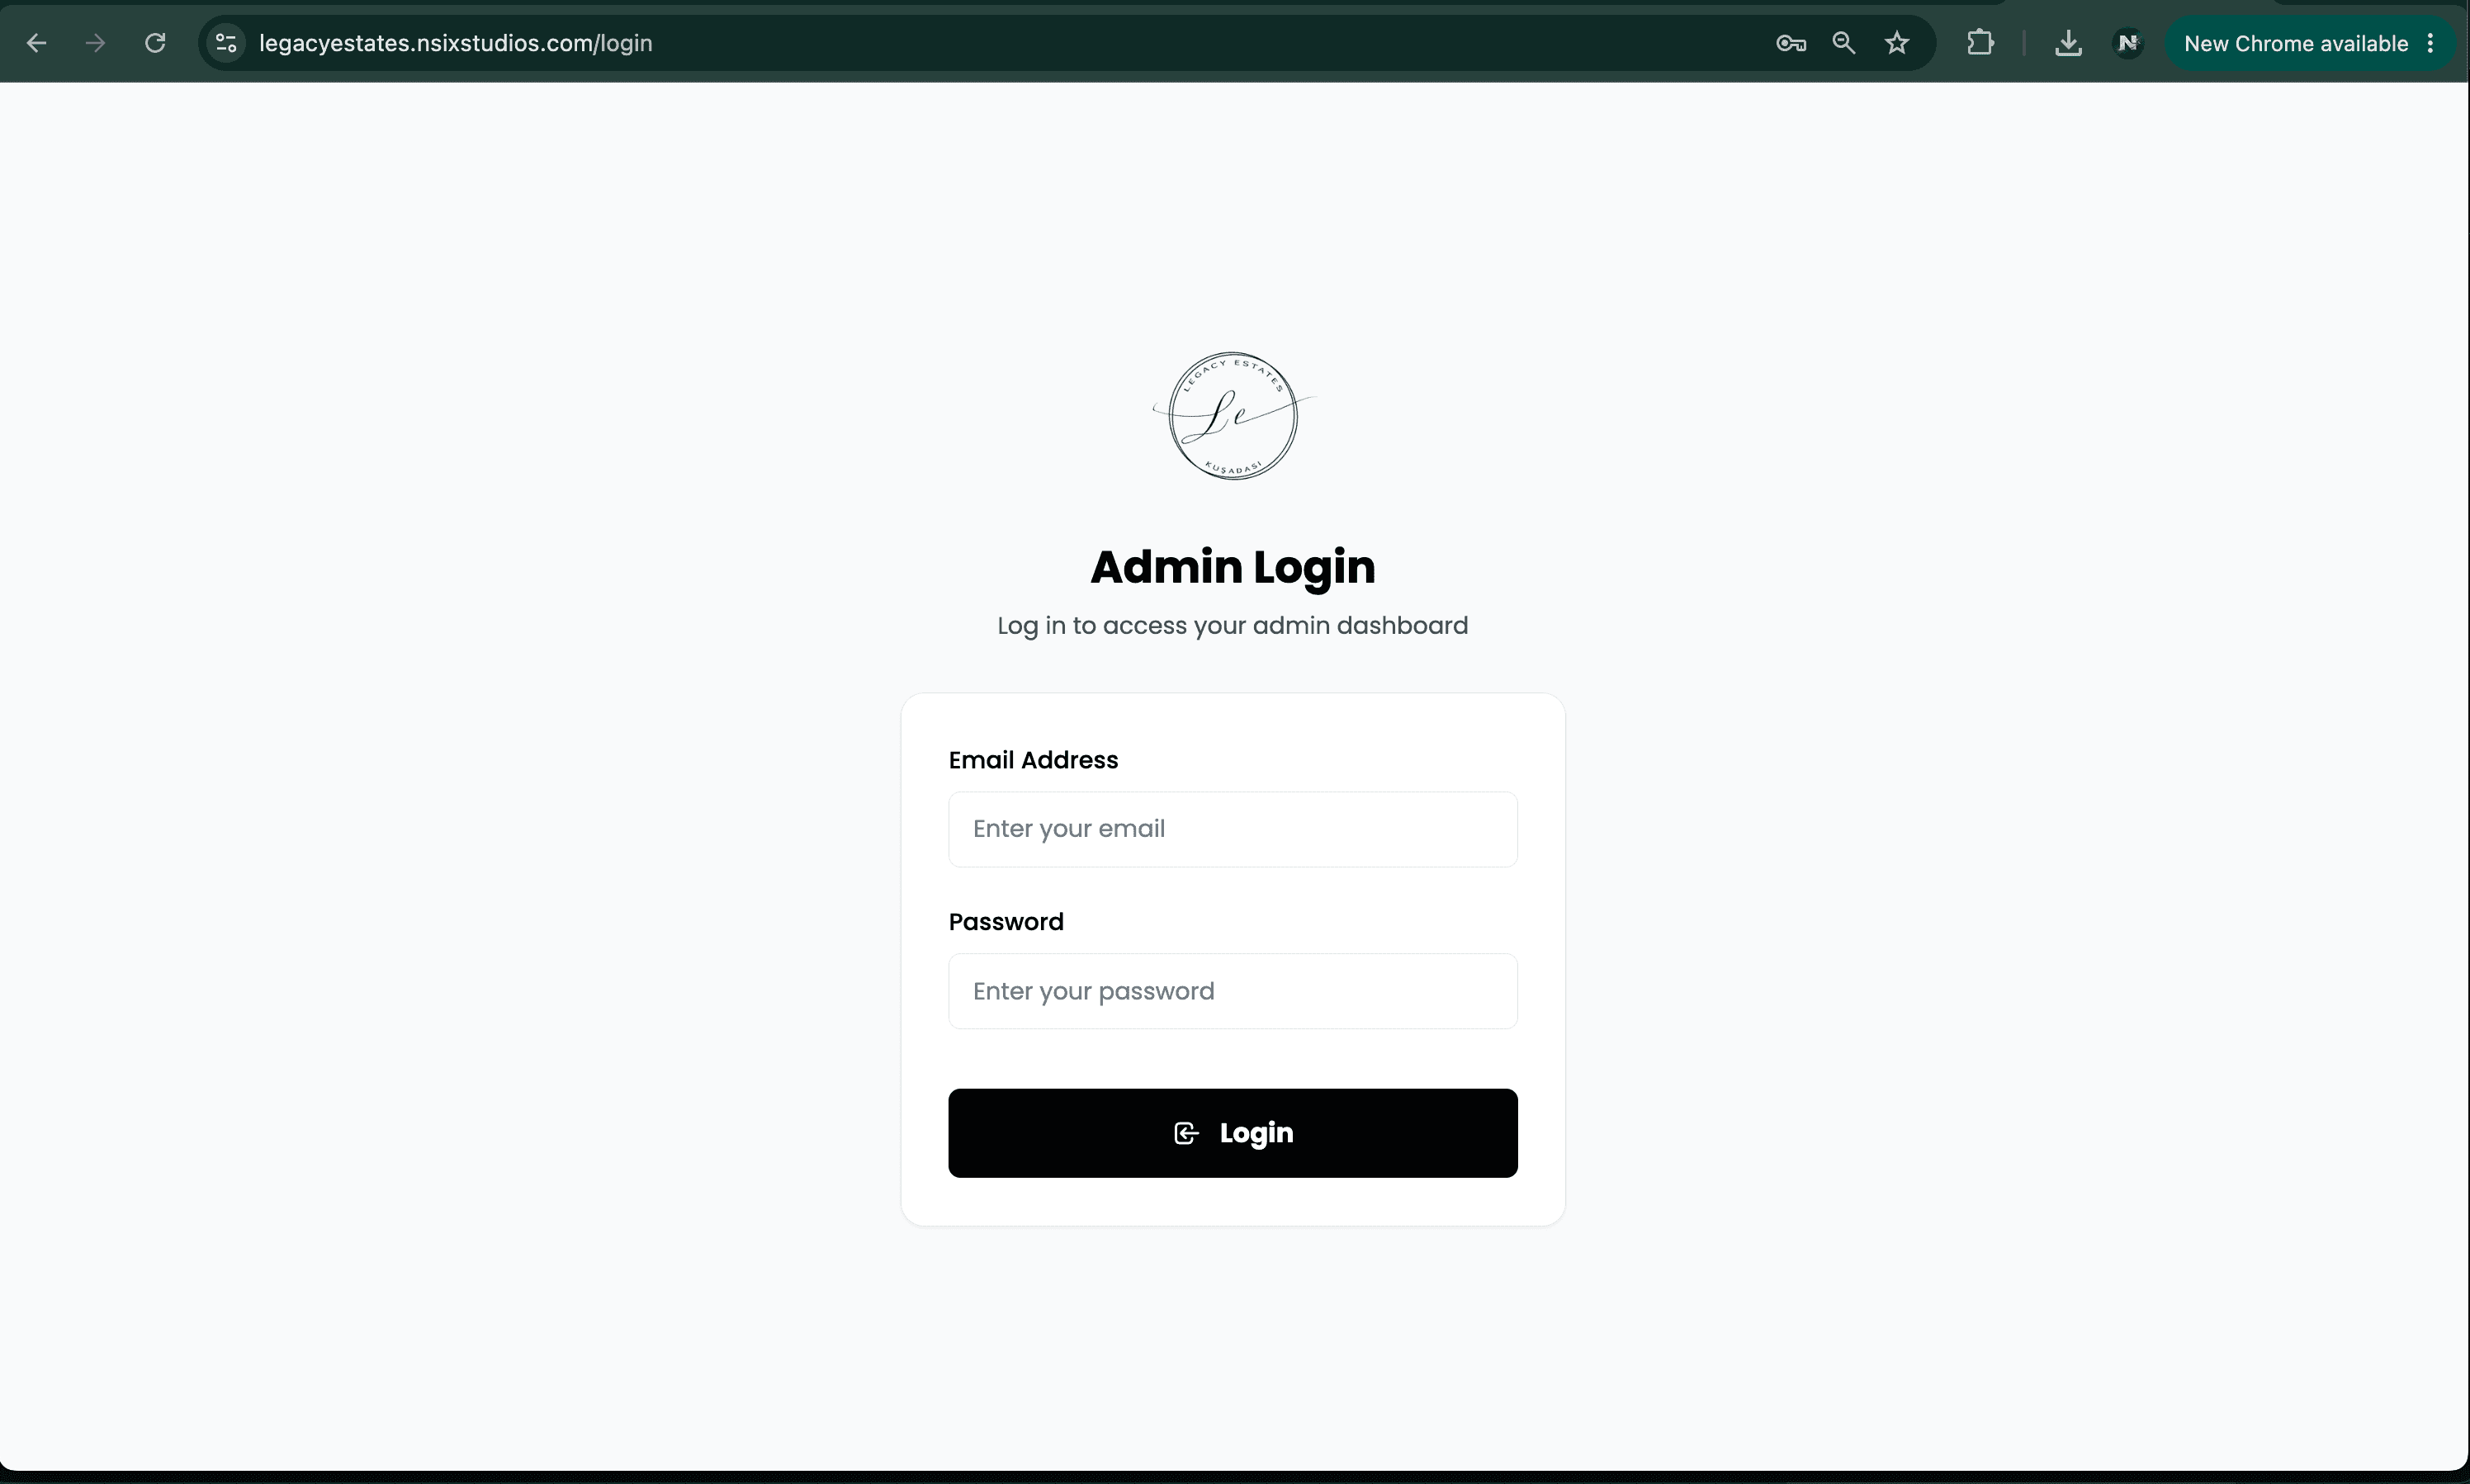
Task: Focus the Enter your password field
Action: tap(1233, 991)
